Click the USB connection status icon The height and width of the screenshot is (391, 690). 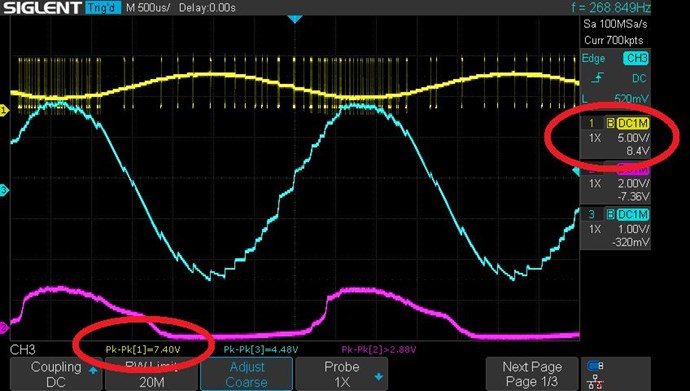[595, 365]
